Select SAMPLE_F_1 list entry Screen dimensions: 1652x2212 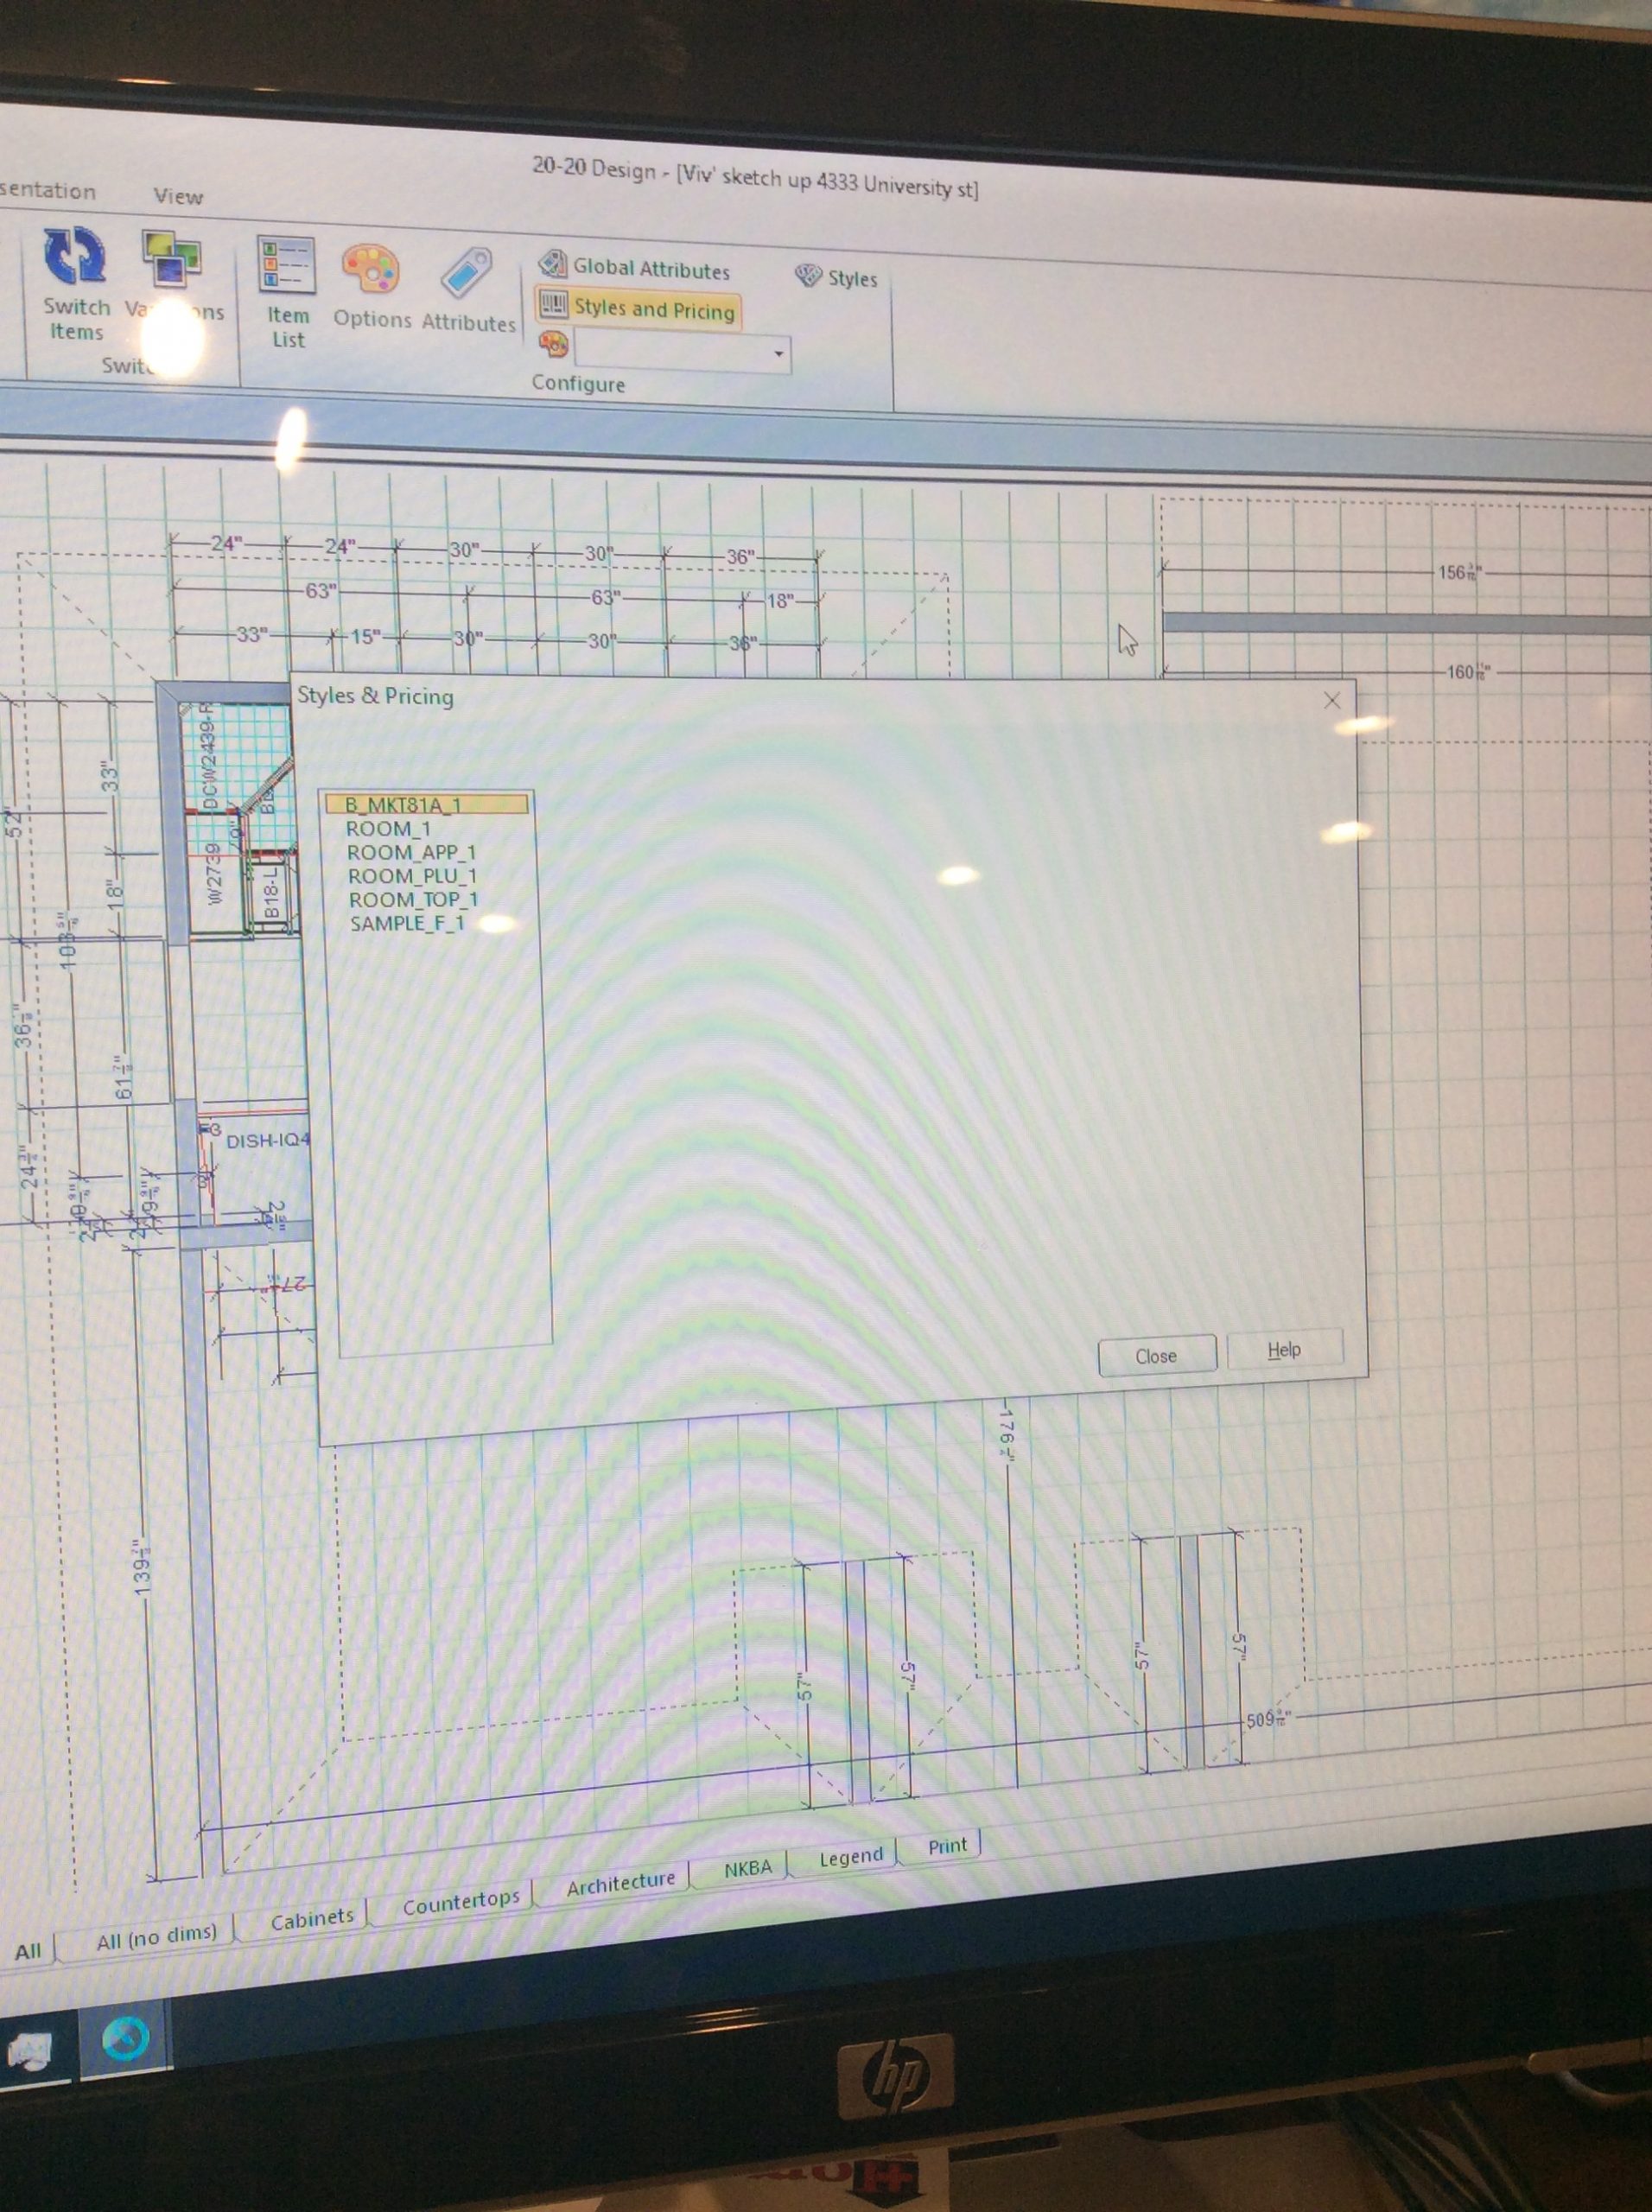407,923
